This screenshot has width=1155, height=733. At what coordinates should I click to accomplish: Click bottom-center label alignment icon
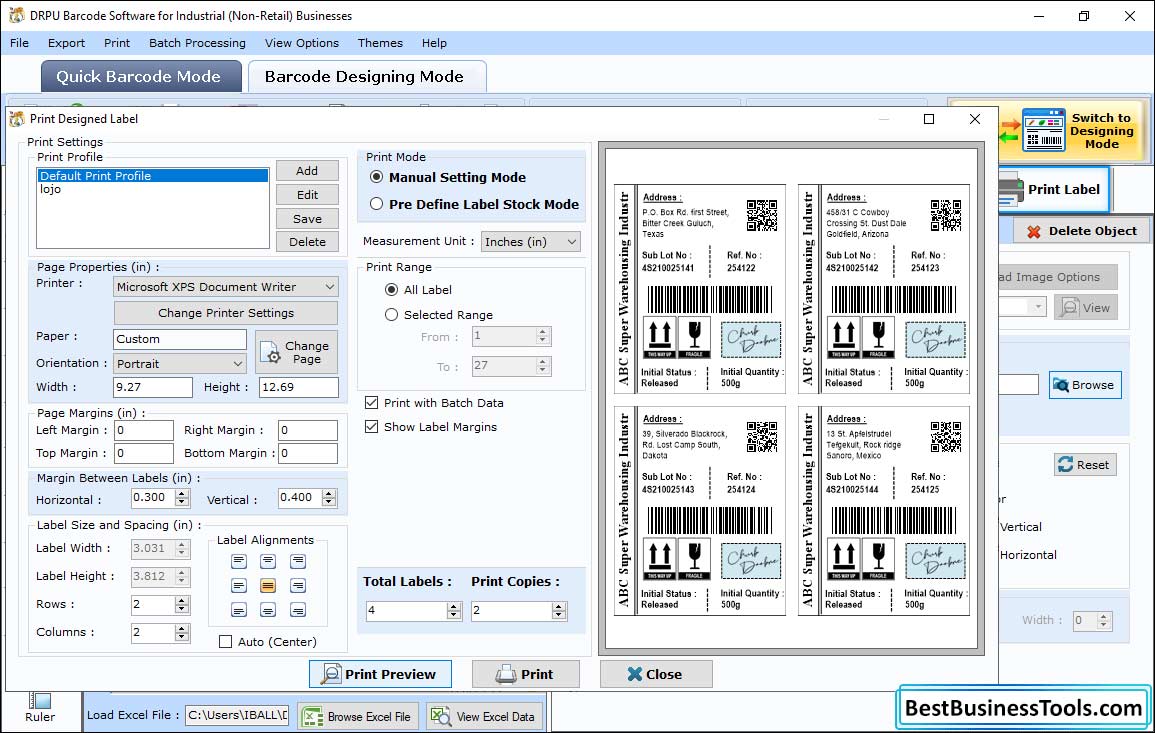[268, 611]
